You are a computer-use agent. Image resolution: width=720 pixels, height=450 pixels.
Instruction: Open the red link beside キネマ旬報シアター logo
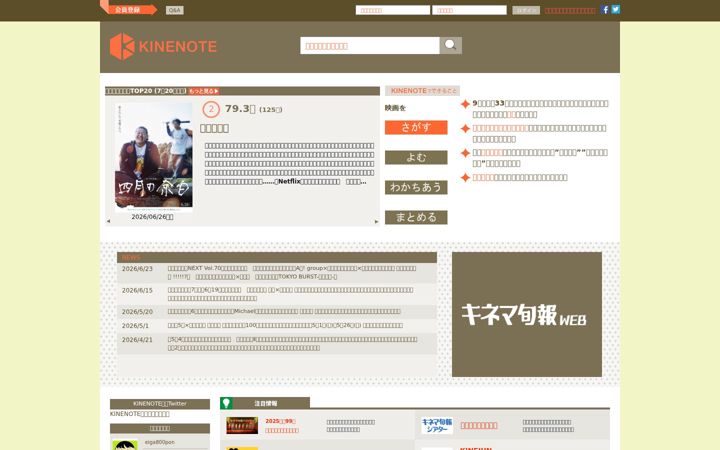479,426
